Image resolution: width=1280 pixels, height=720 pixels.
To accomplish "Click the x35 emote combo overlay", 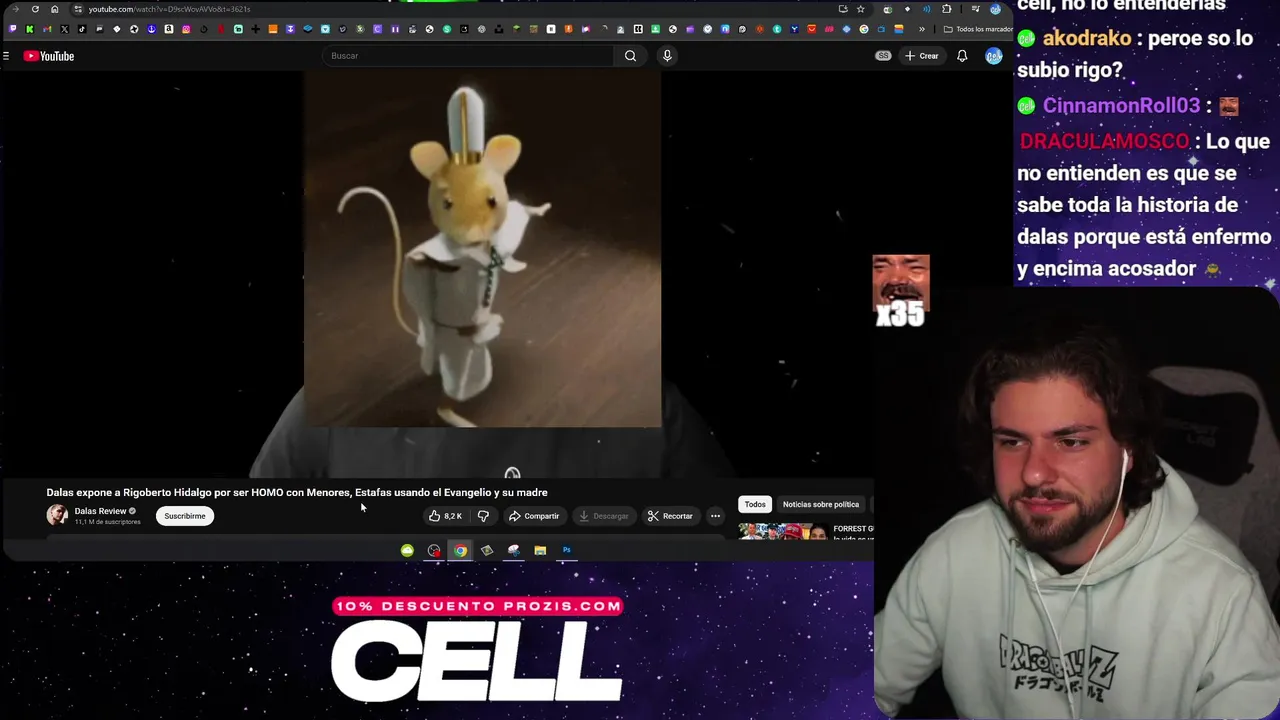I will pos(900,292).
